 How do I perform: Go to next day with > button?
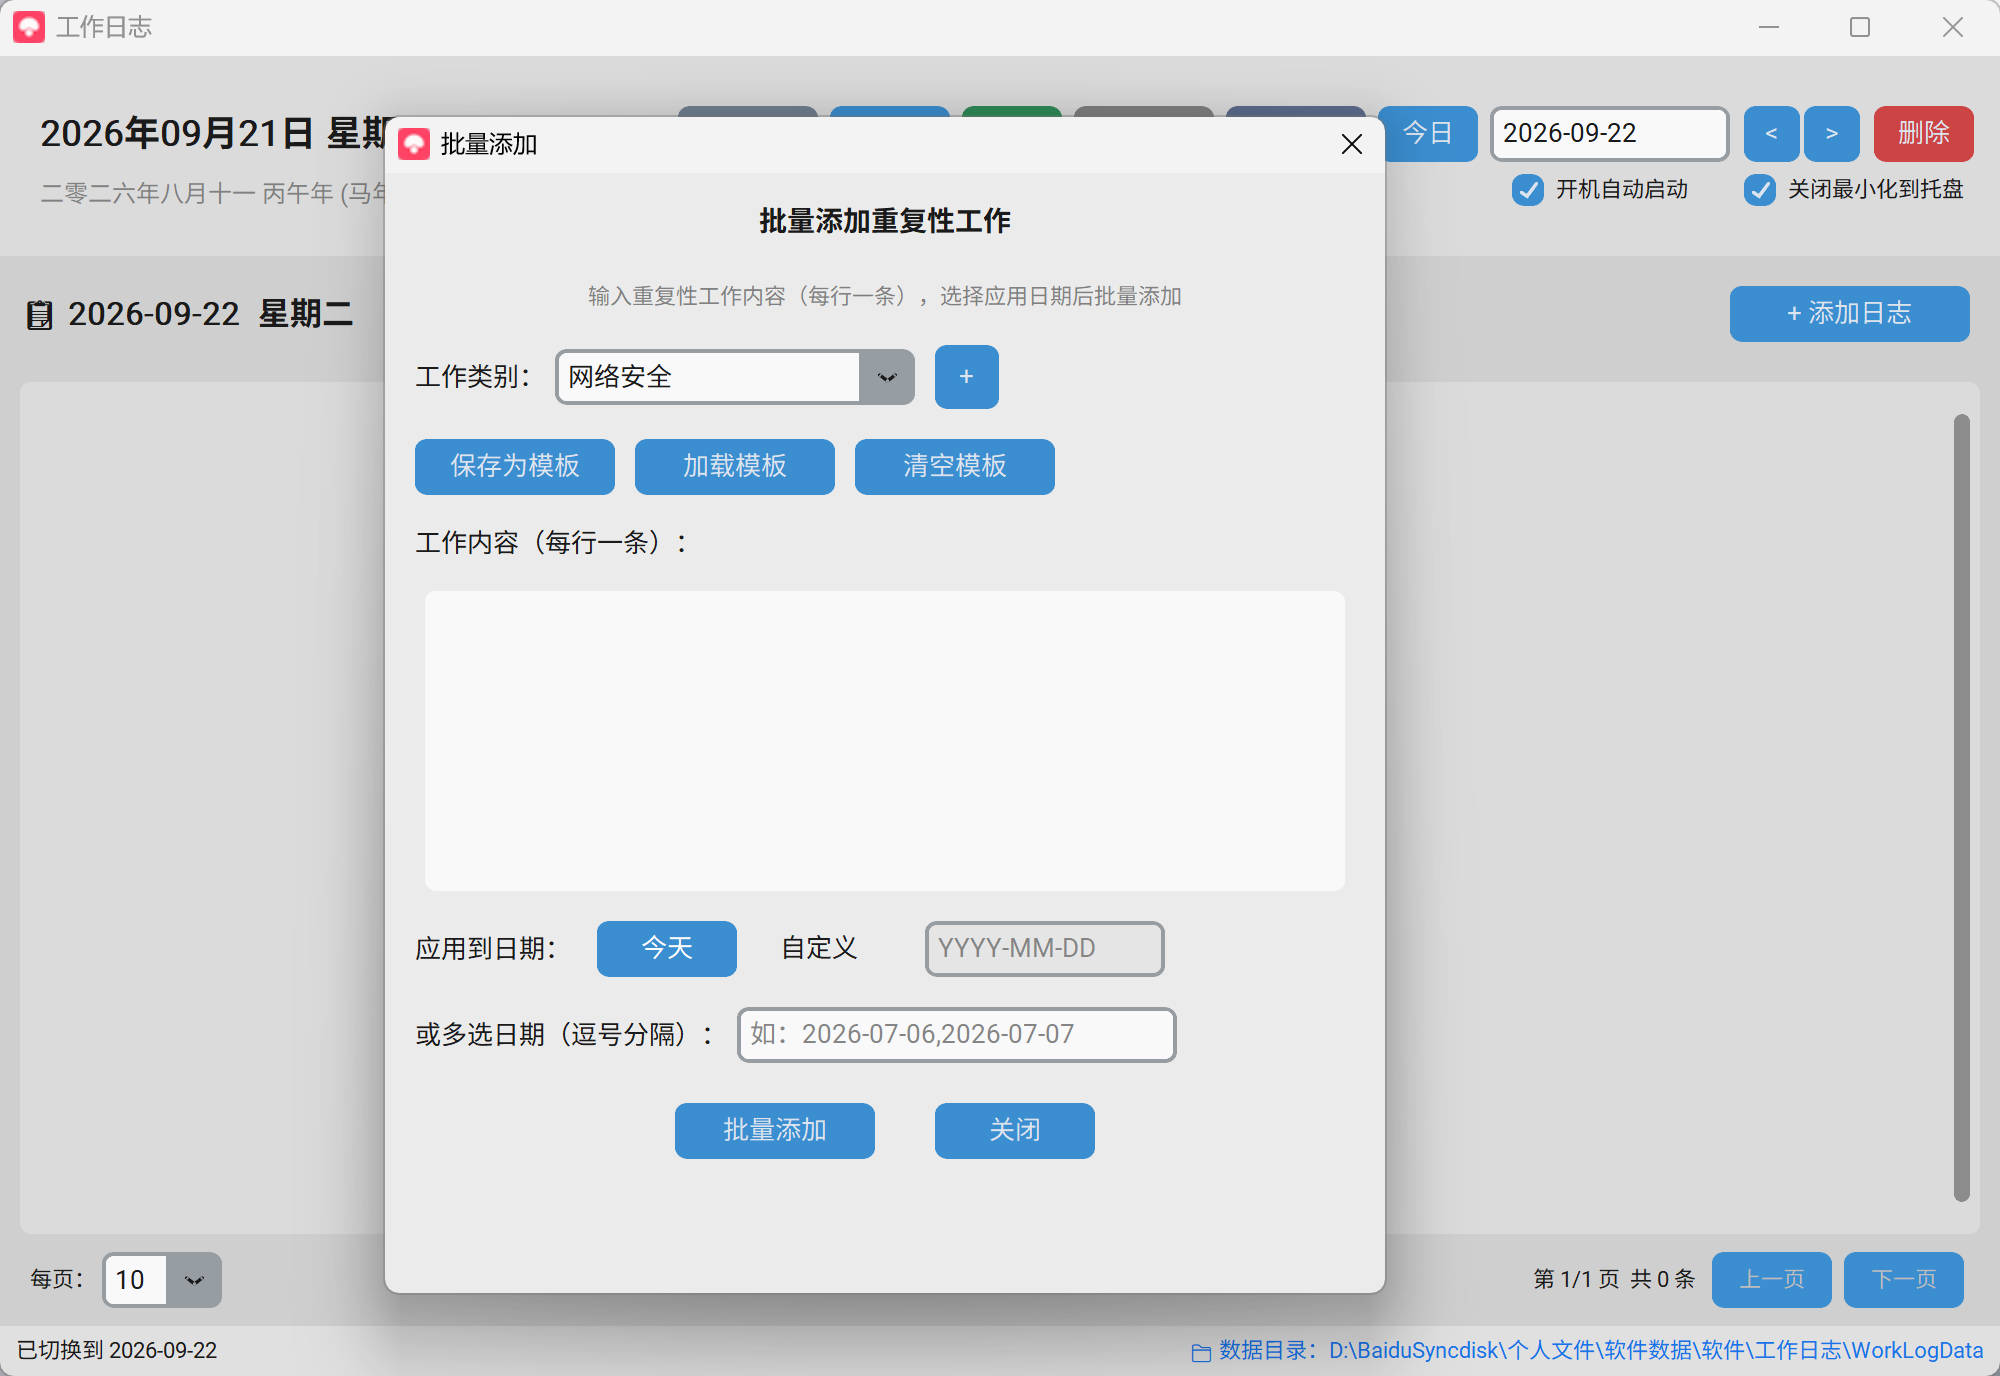pyautogui.click(x=1832, y=133)
